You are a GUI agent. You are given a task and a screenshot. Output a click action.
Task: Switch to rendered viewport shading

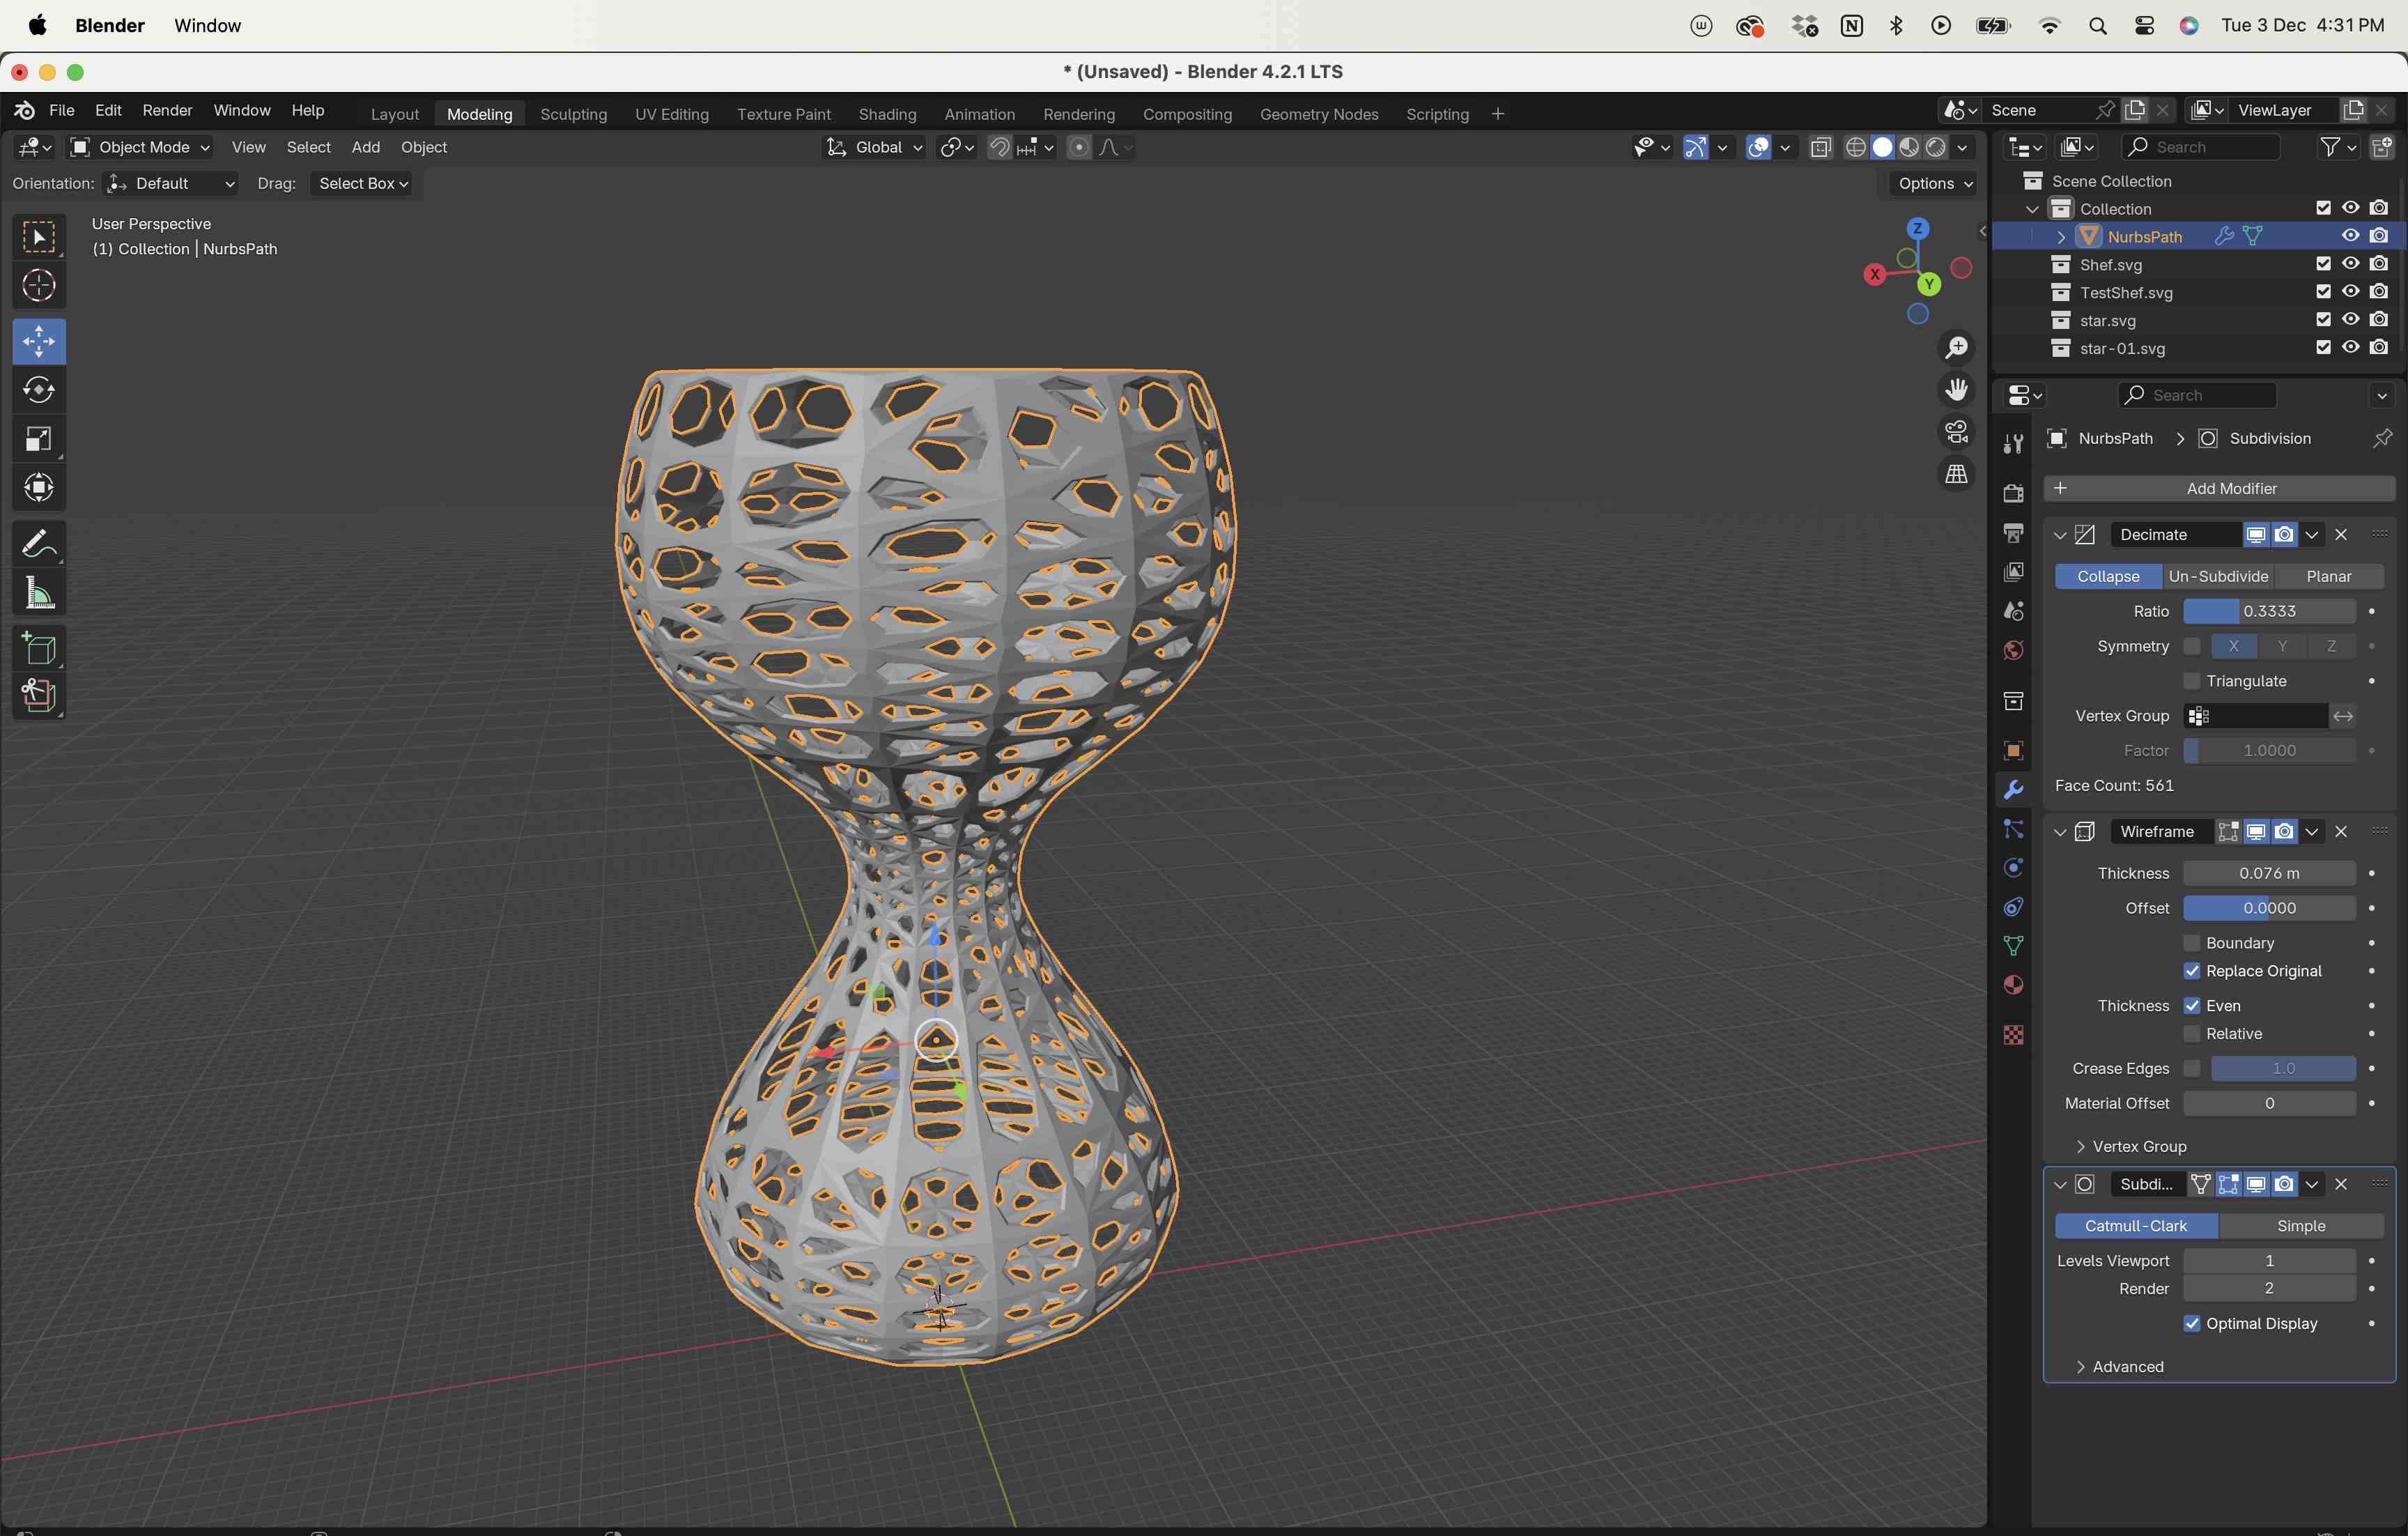[1936, 147]
